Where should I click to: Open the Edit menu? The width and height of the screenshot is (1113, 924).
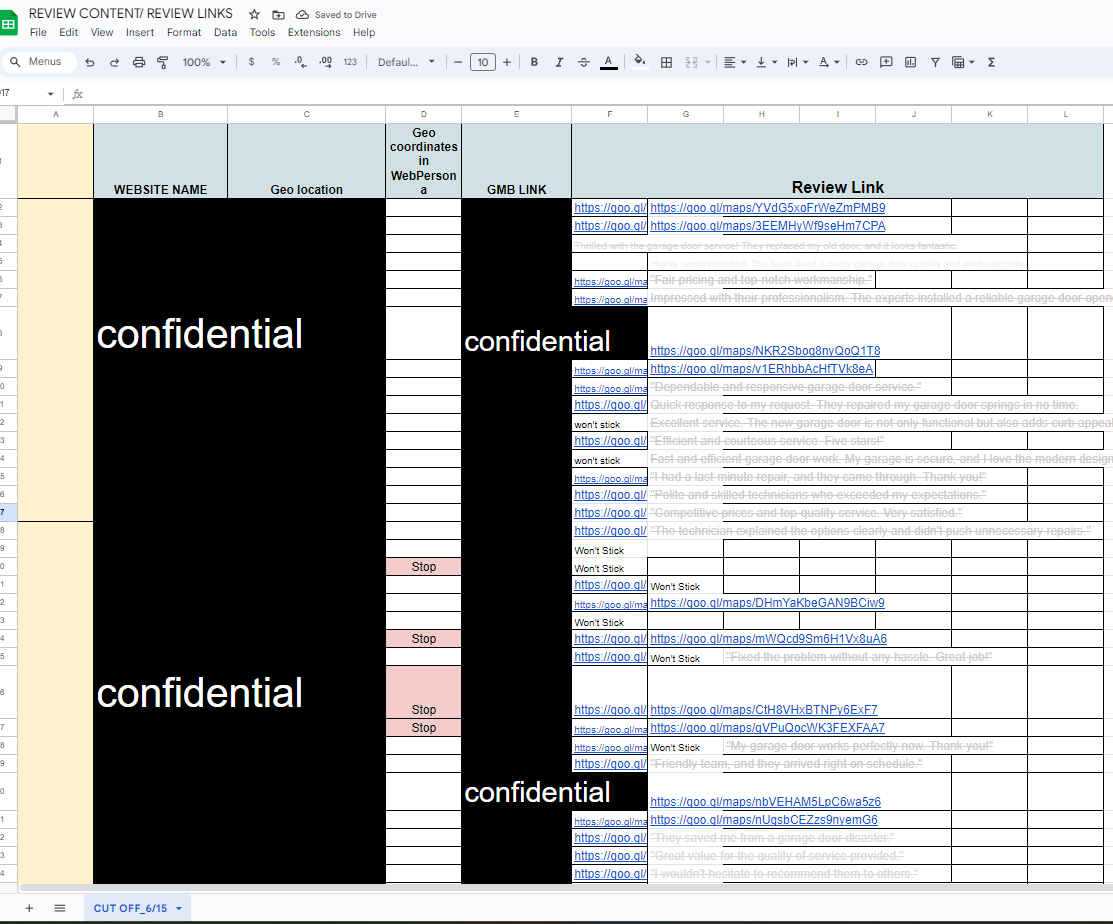click(68, 33)
